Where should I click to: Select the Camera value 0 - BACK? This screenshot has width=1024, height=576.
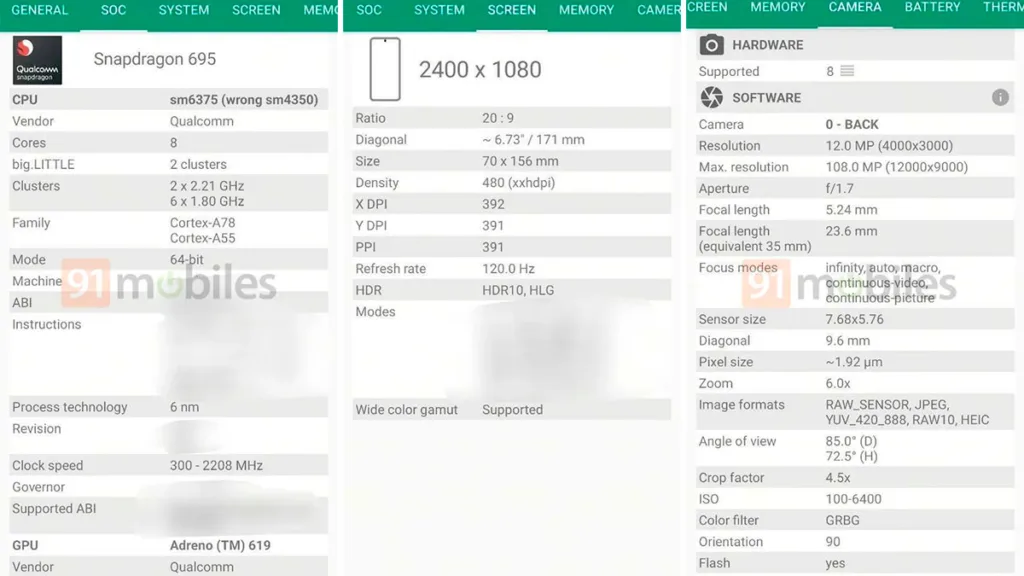pyautogui.click(x=852, y=124)
